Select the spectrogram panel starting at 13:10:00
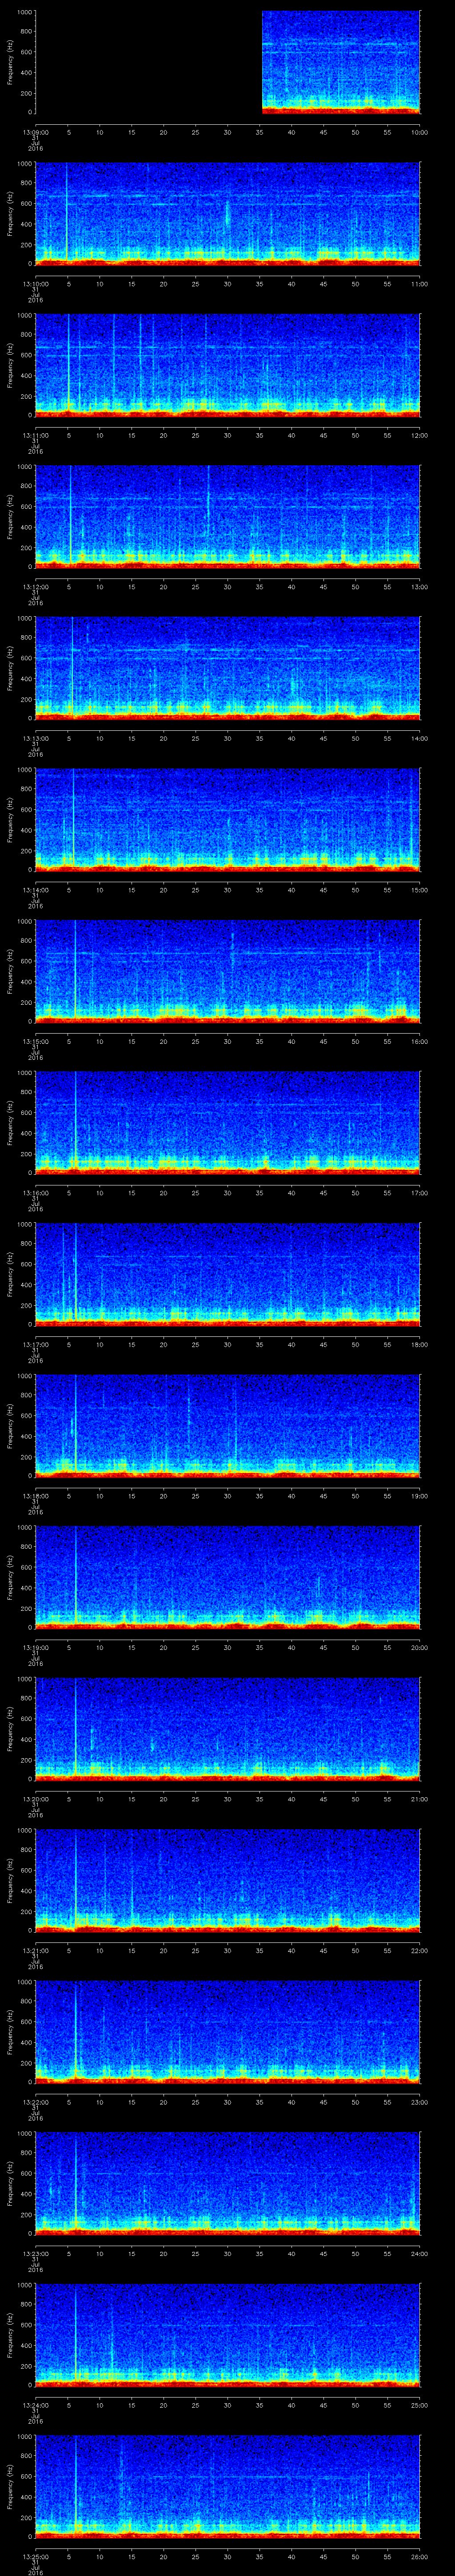 click(228, 214)
